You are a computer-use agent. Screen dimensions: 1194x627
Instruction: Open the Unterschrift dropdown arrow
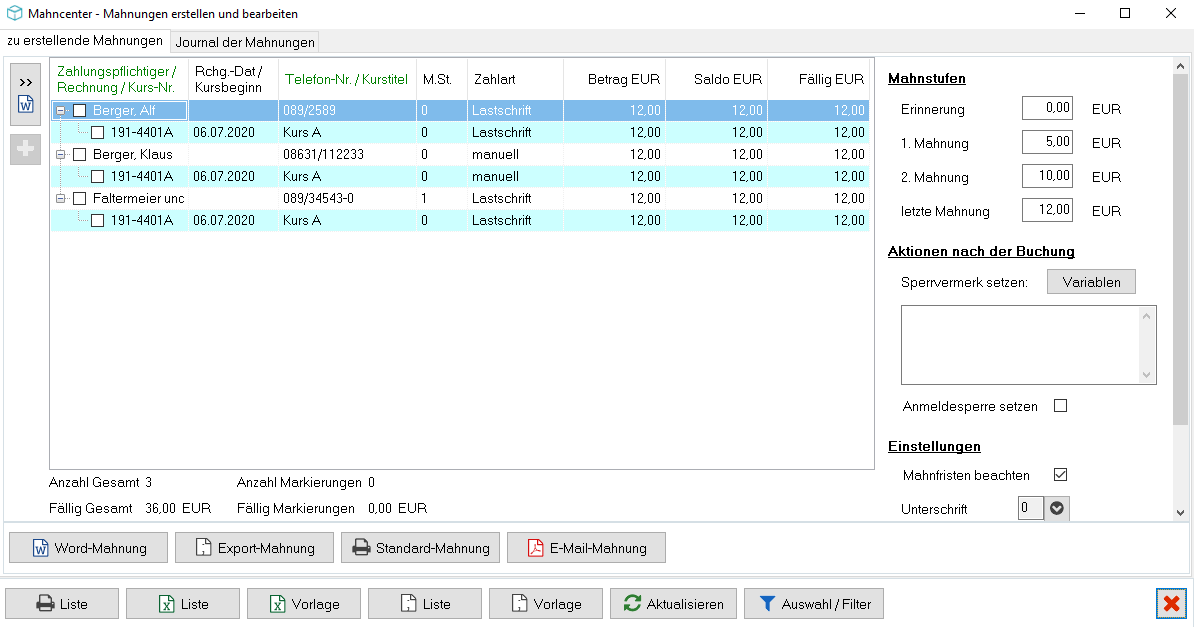(x=1057, y=508)
